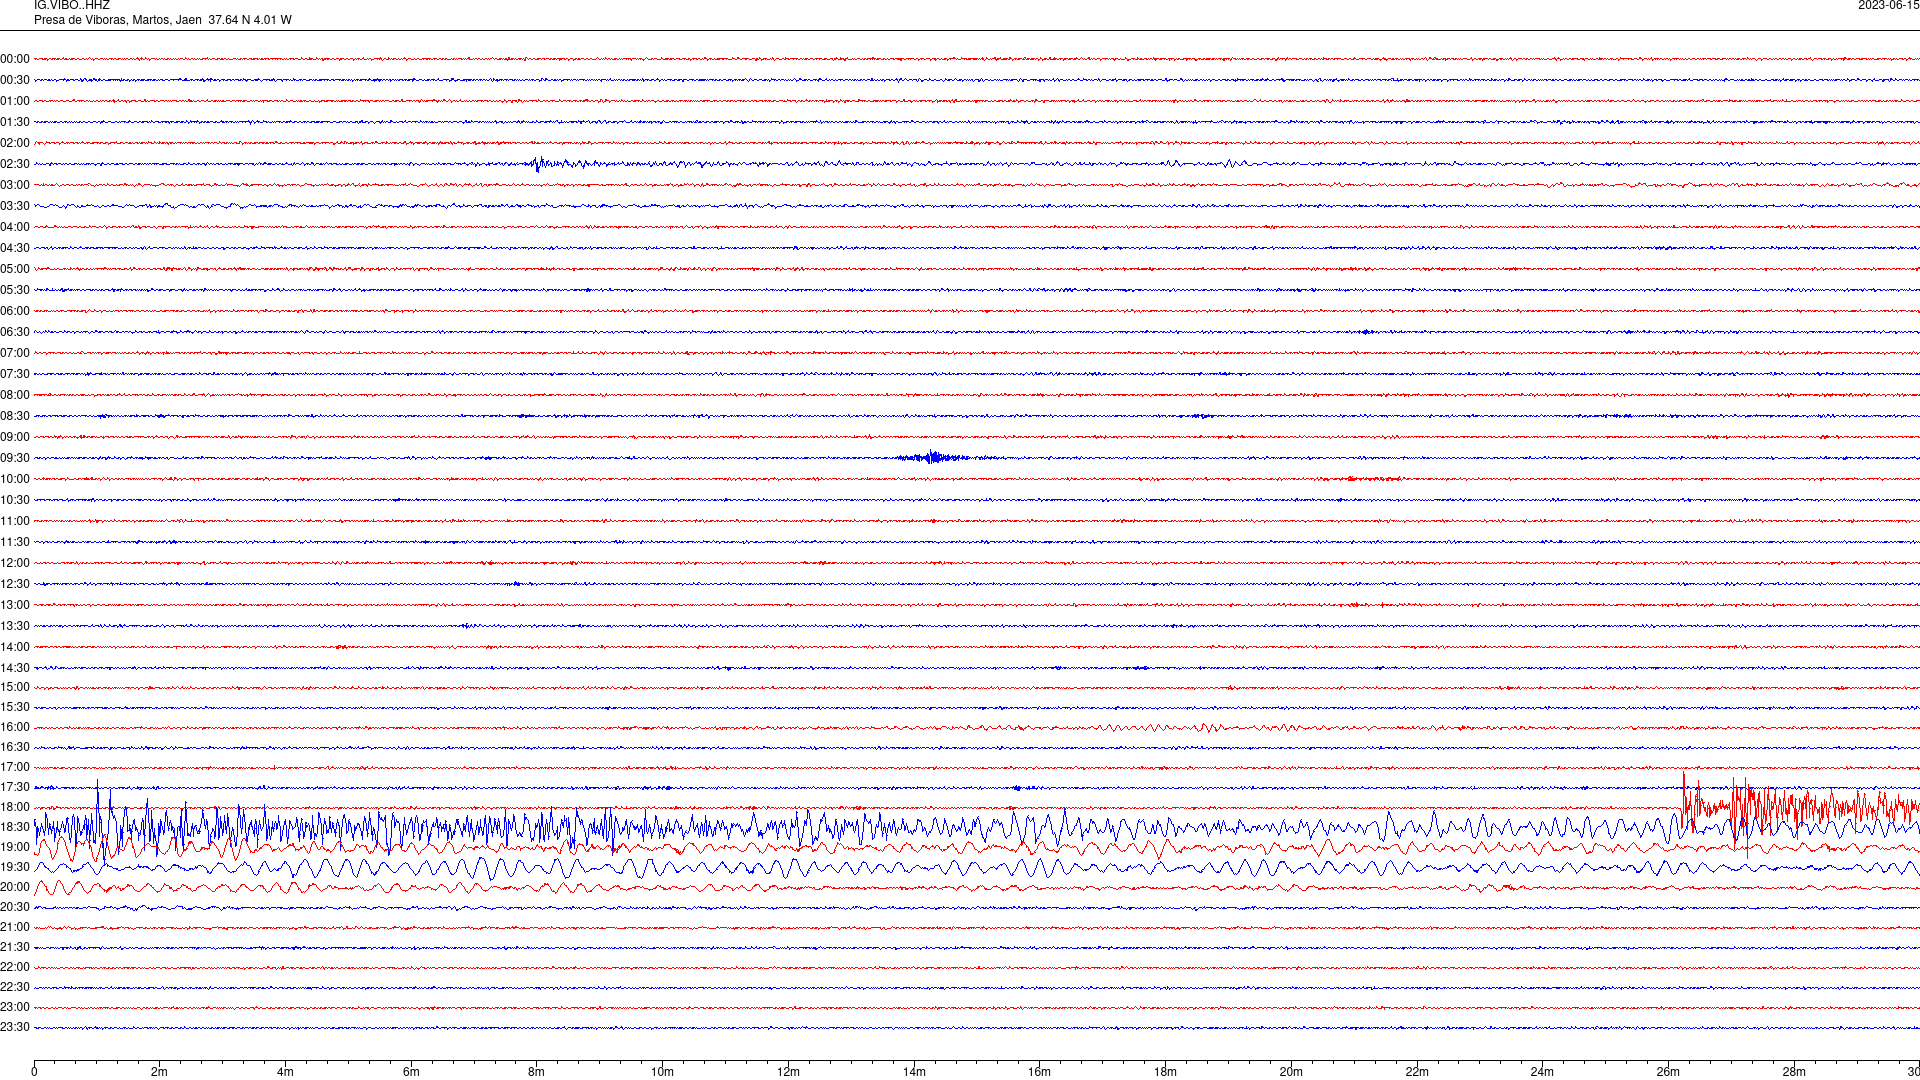Select the 00:00 time row label
The image size is (1920, 1080).
15,59
